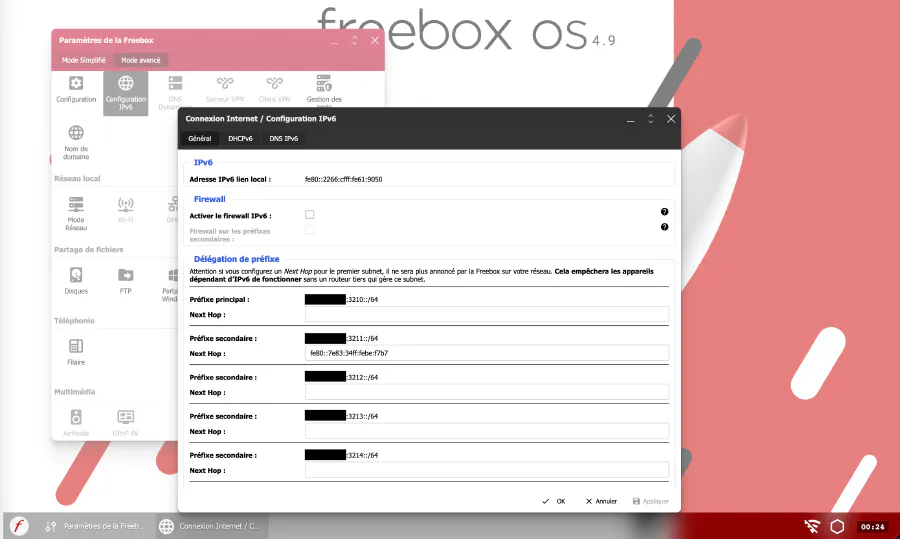Image resolution: width=900 pixels, height=539 pixels.
Task: Click the Freebox start menu logo
Action: click(x=19, y=526)
